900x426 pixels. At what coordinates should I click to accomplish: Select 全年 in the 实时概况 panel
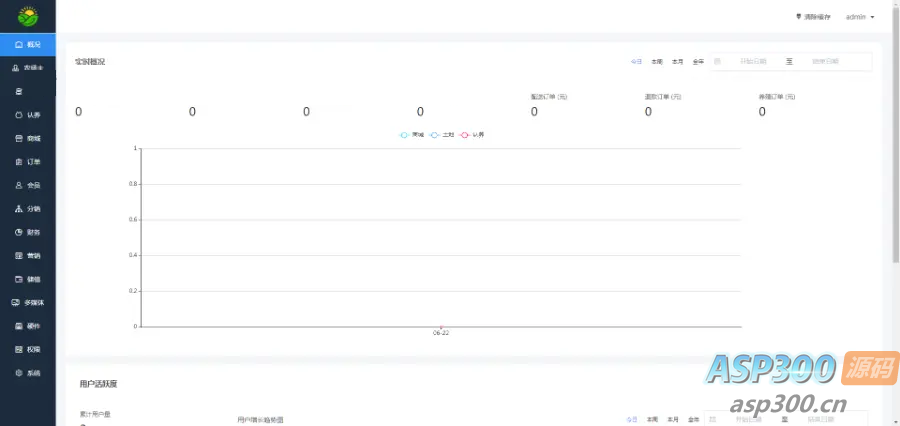pos(698,61)
